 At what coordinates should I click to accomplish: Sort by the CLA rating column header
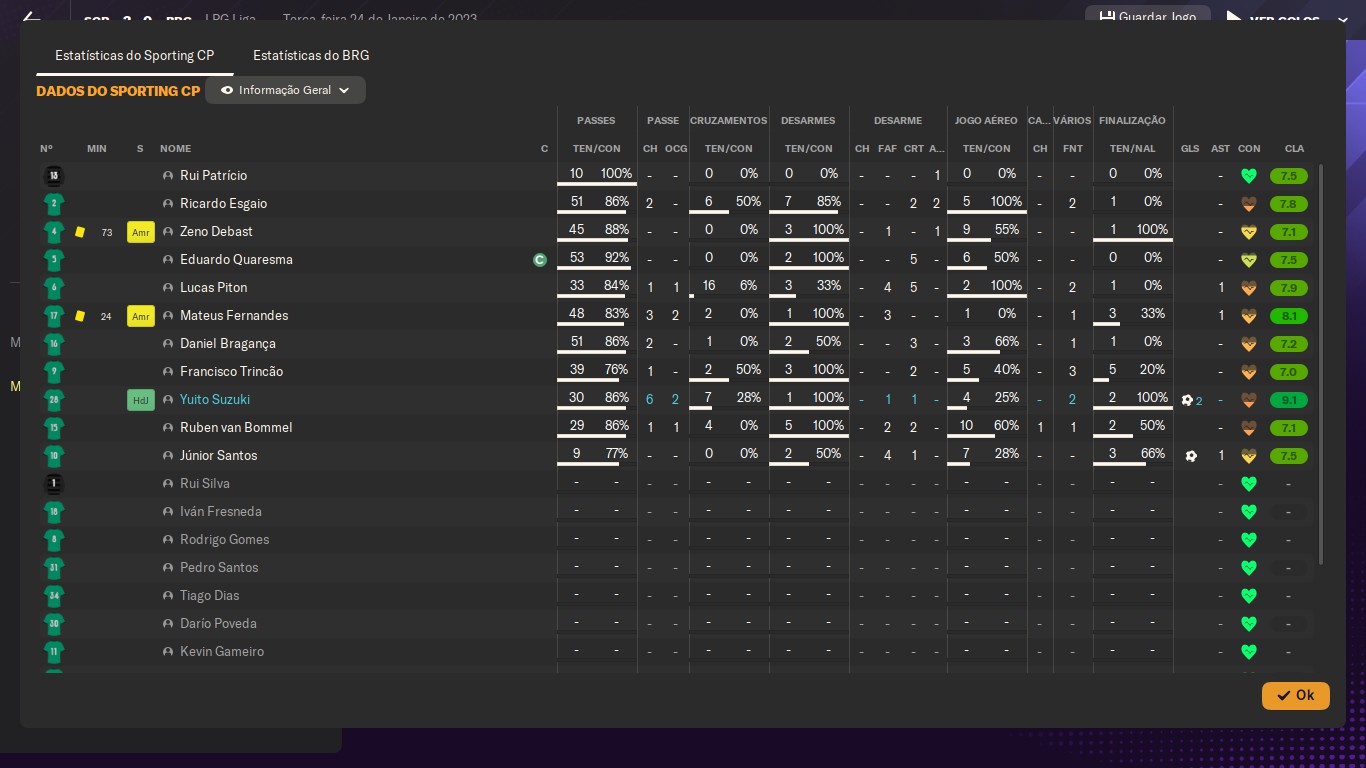1294,149
